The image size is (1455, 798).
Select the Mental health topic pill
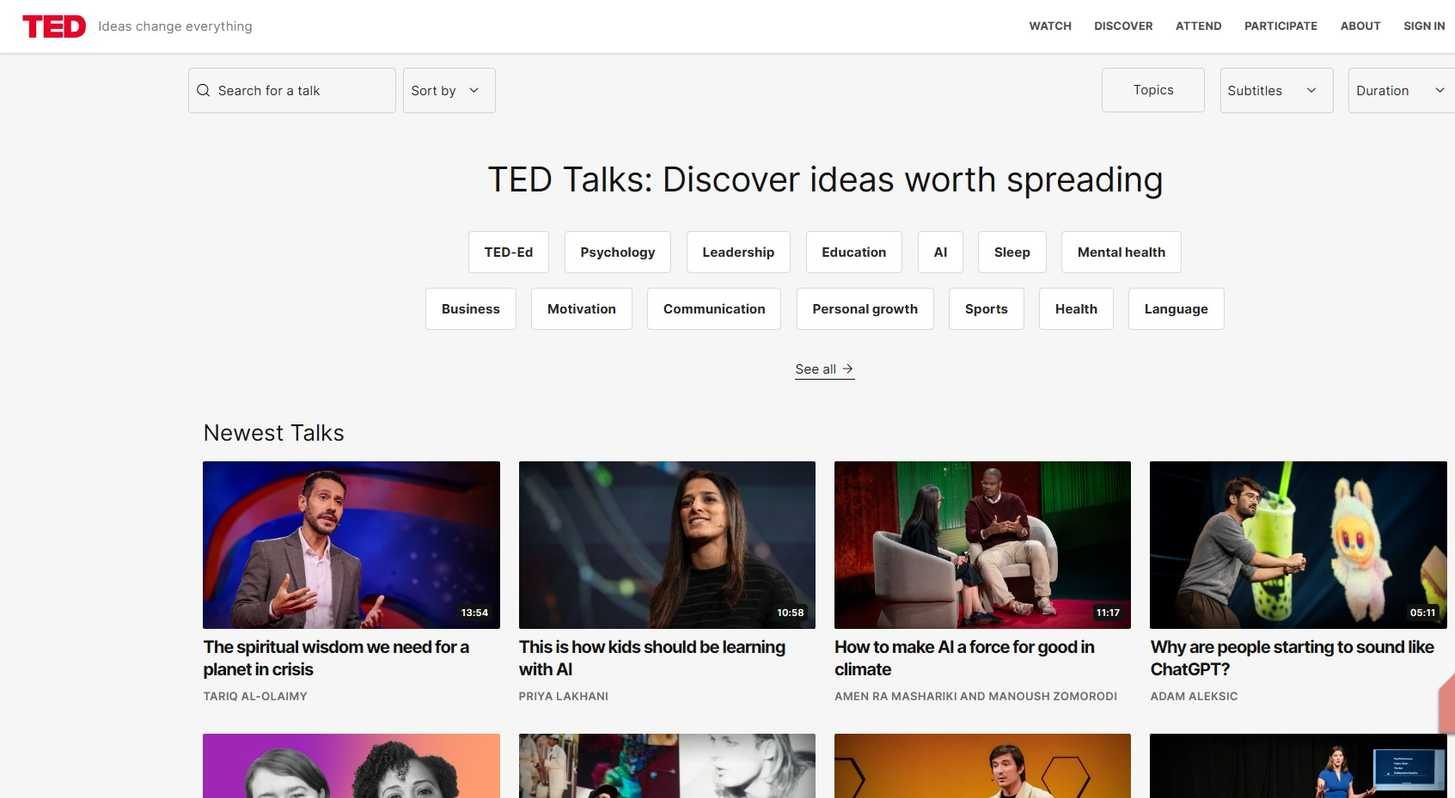click(x=1120, y=252)
